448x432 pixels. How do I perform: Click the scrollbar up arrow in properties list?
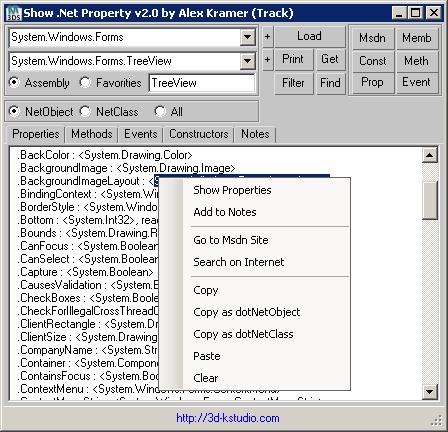[430, 155]
